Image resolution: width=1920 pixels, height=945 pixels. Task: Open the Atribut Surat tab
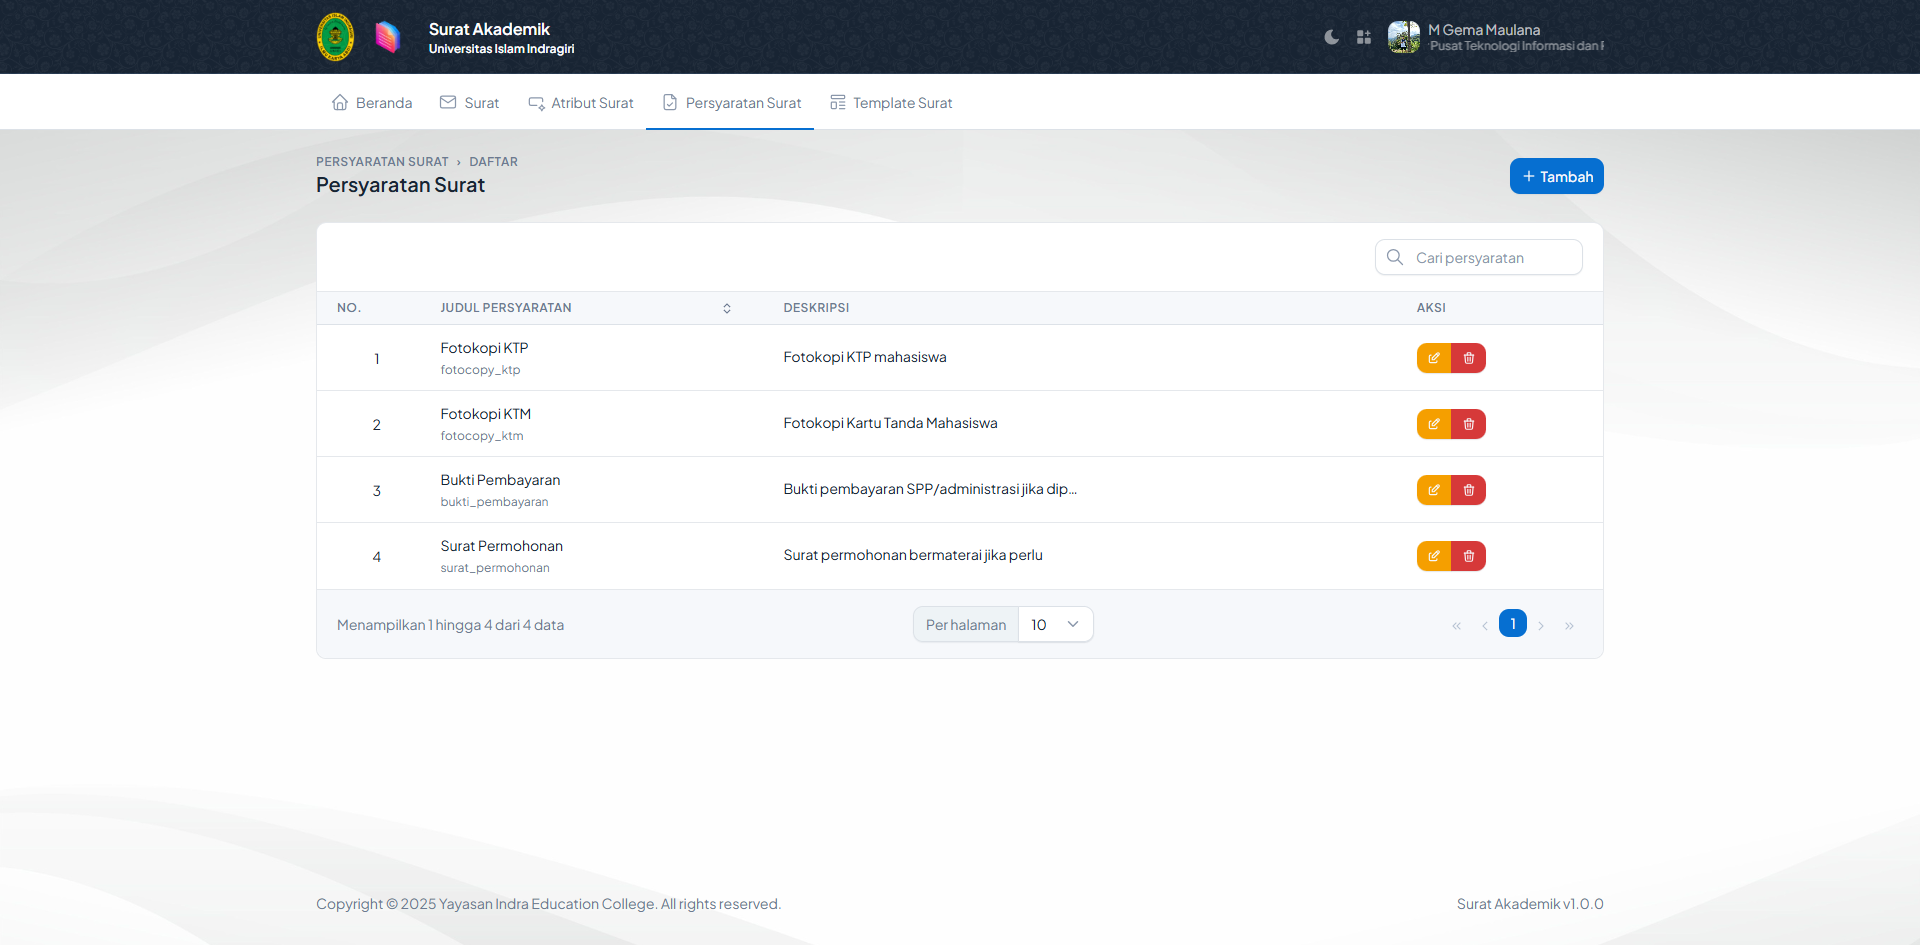coord(581,103)
